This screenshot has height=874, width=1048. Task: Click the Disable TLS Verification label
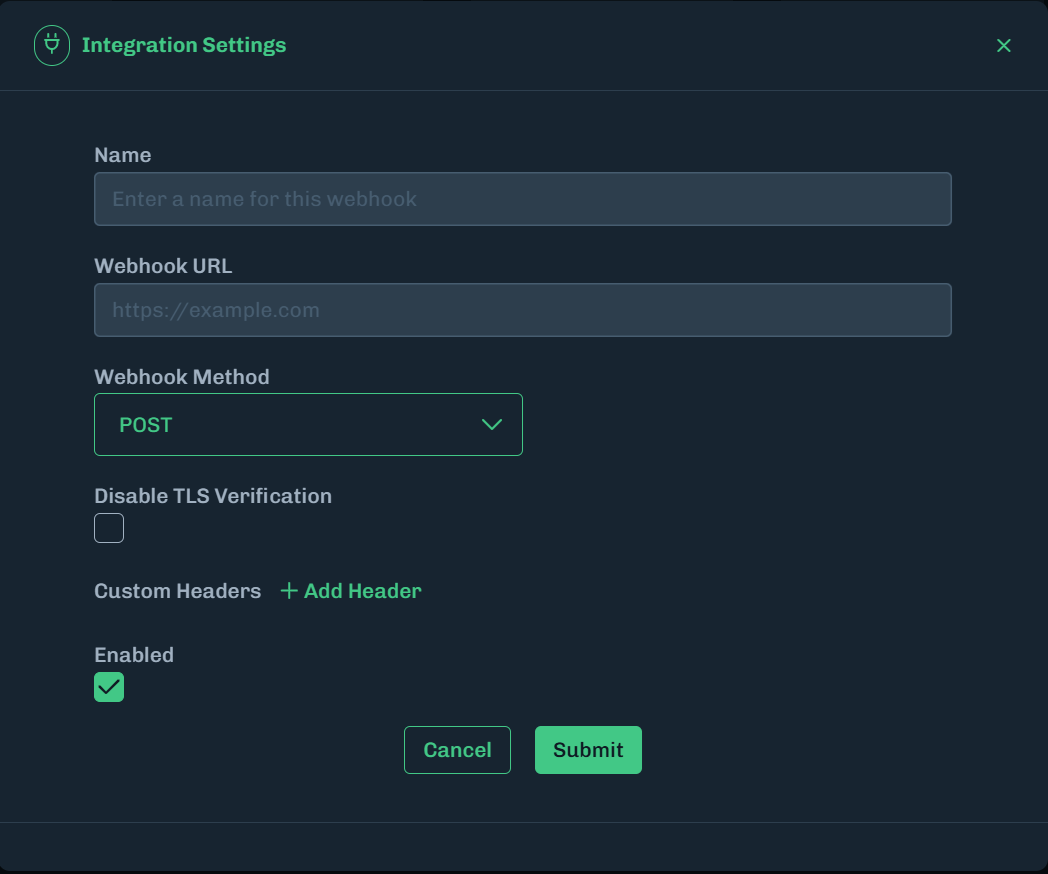(x=213, y=496)
